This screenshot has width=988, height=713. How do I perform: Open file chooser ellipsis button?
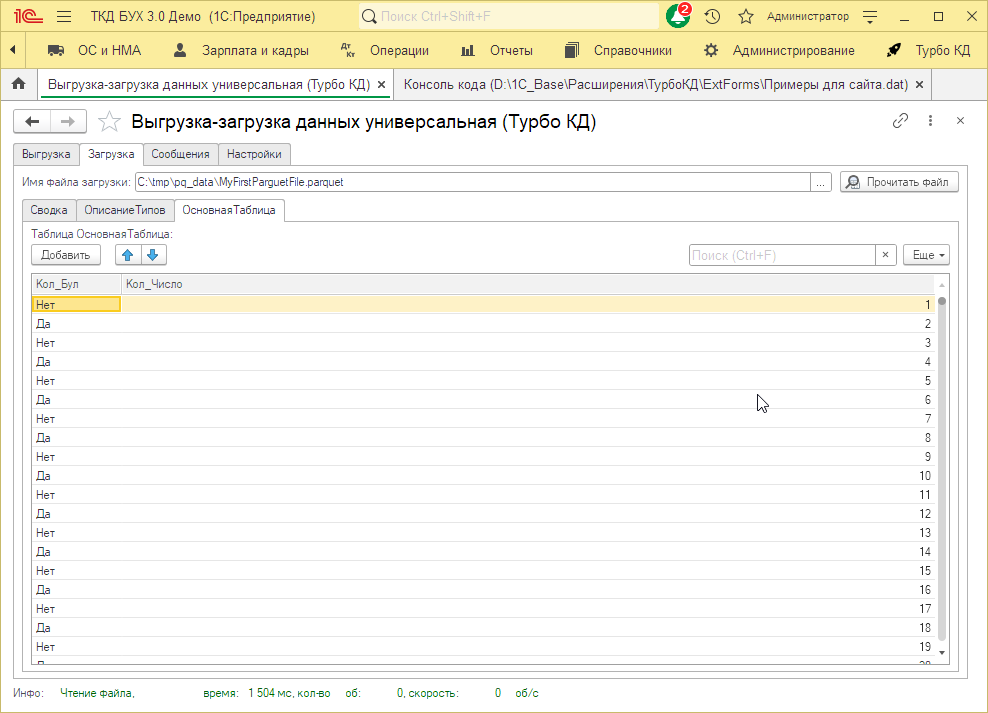821,182
